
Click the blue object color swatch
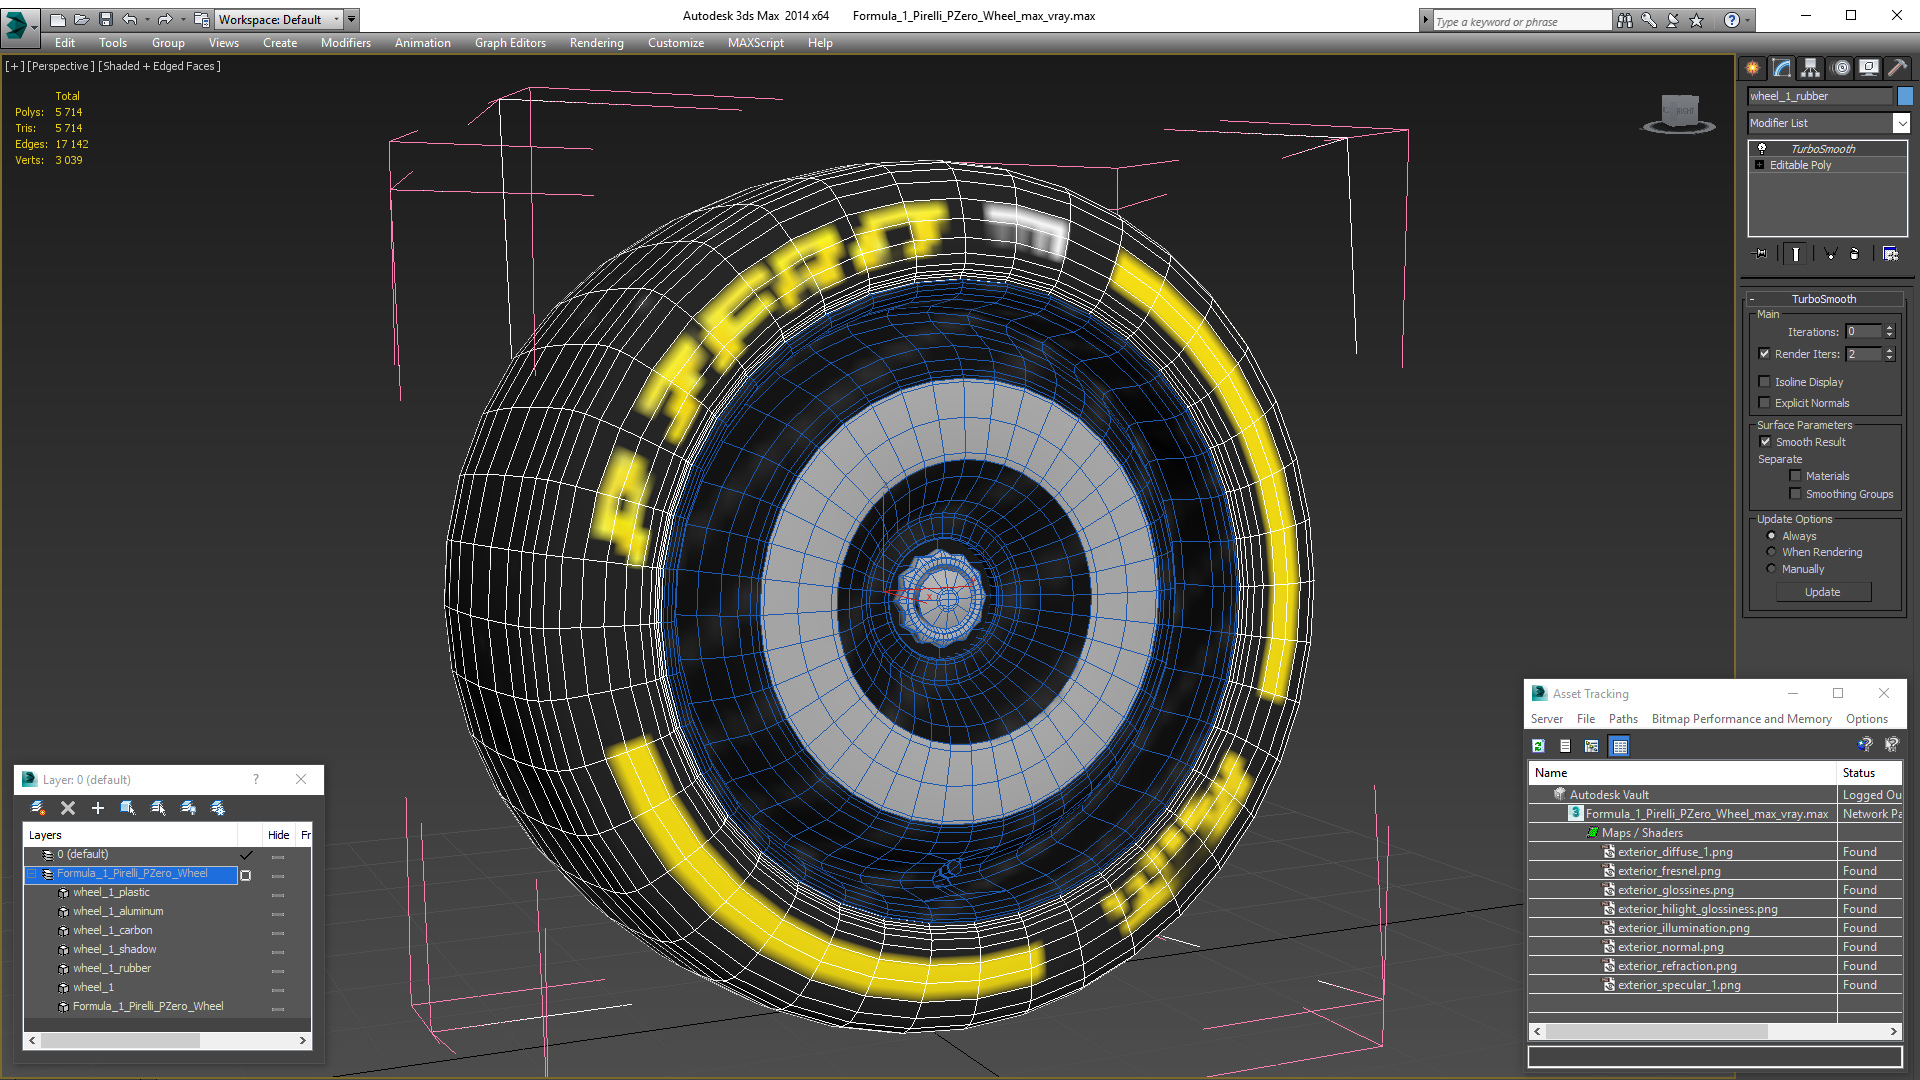[x=1905, y=96]
